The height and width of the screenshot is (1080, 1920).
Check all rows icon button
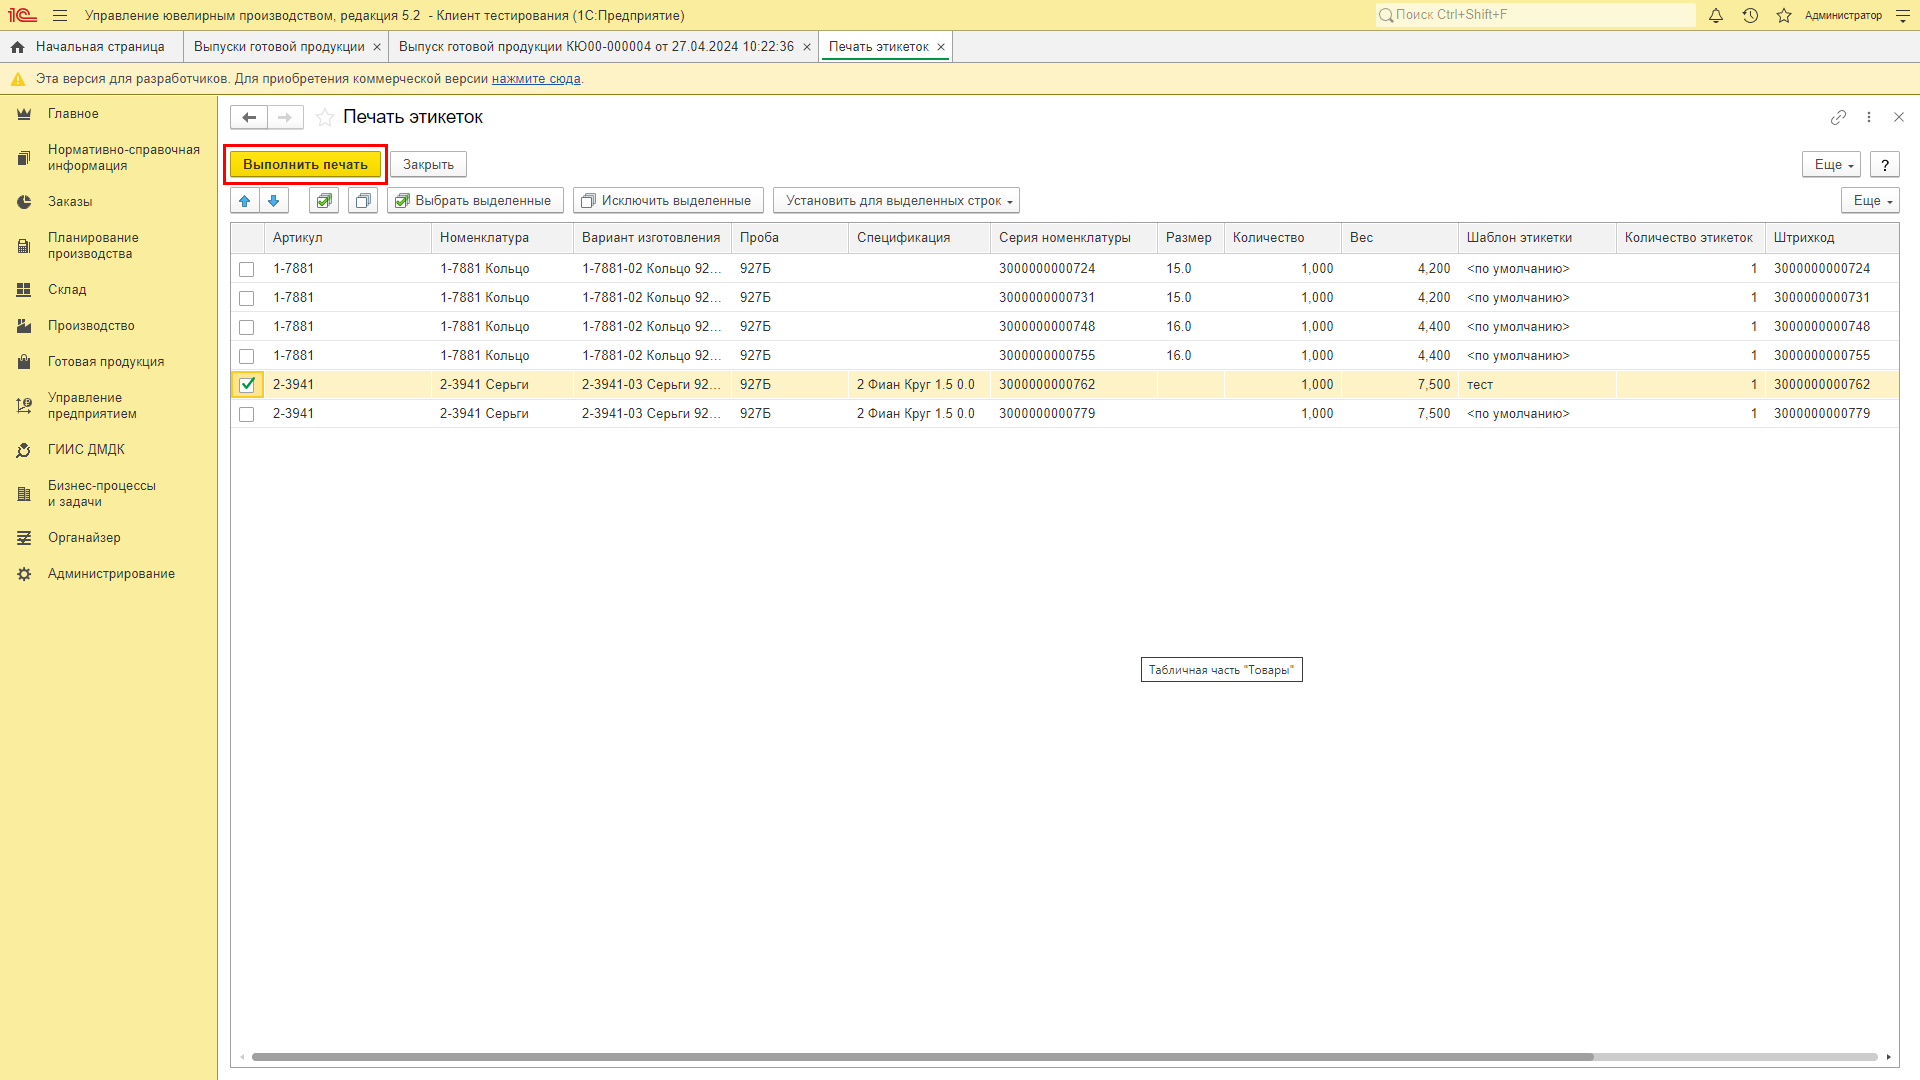click(x=324, y=201)
